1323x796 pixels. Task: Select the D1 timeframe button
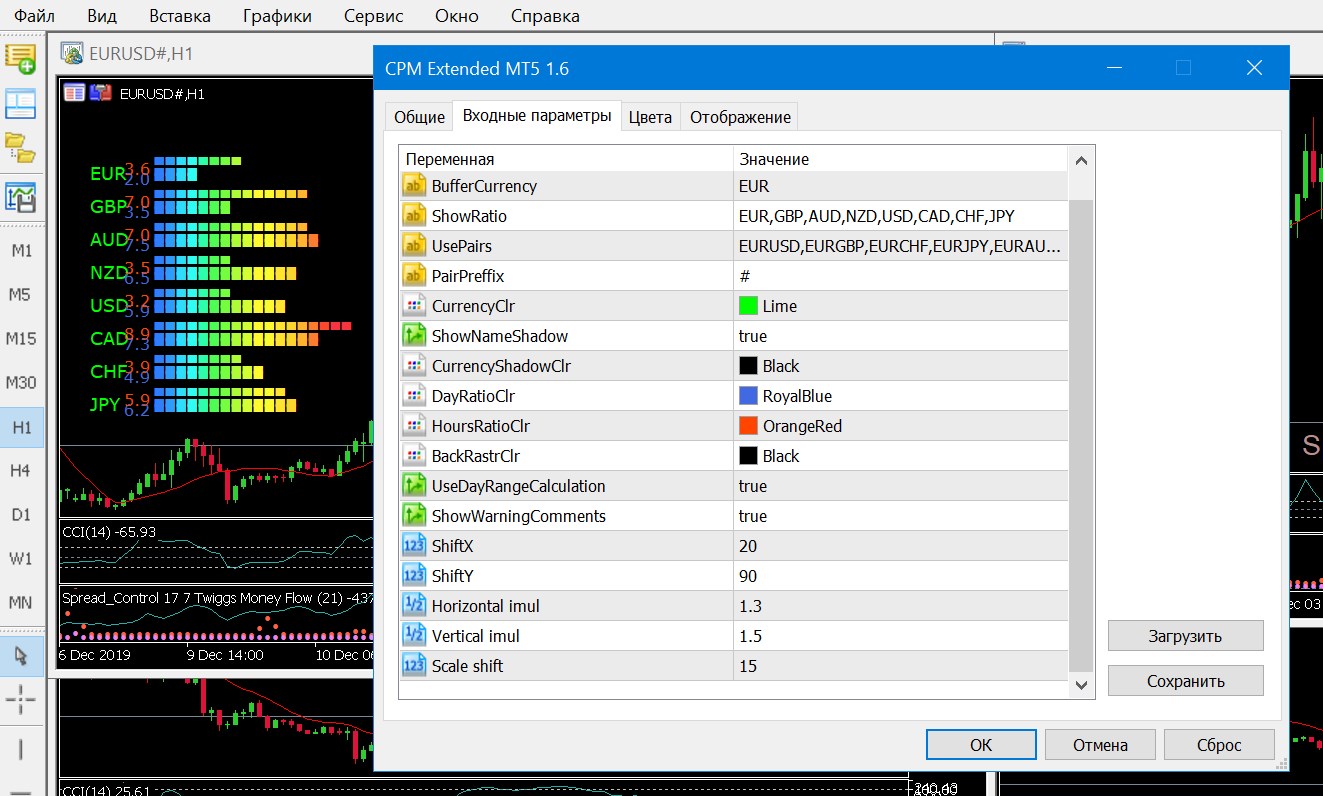[x=20, y=515]
